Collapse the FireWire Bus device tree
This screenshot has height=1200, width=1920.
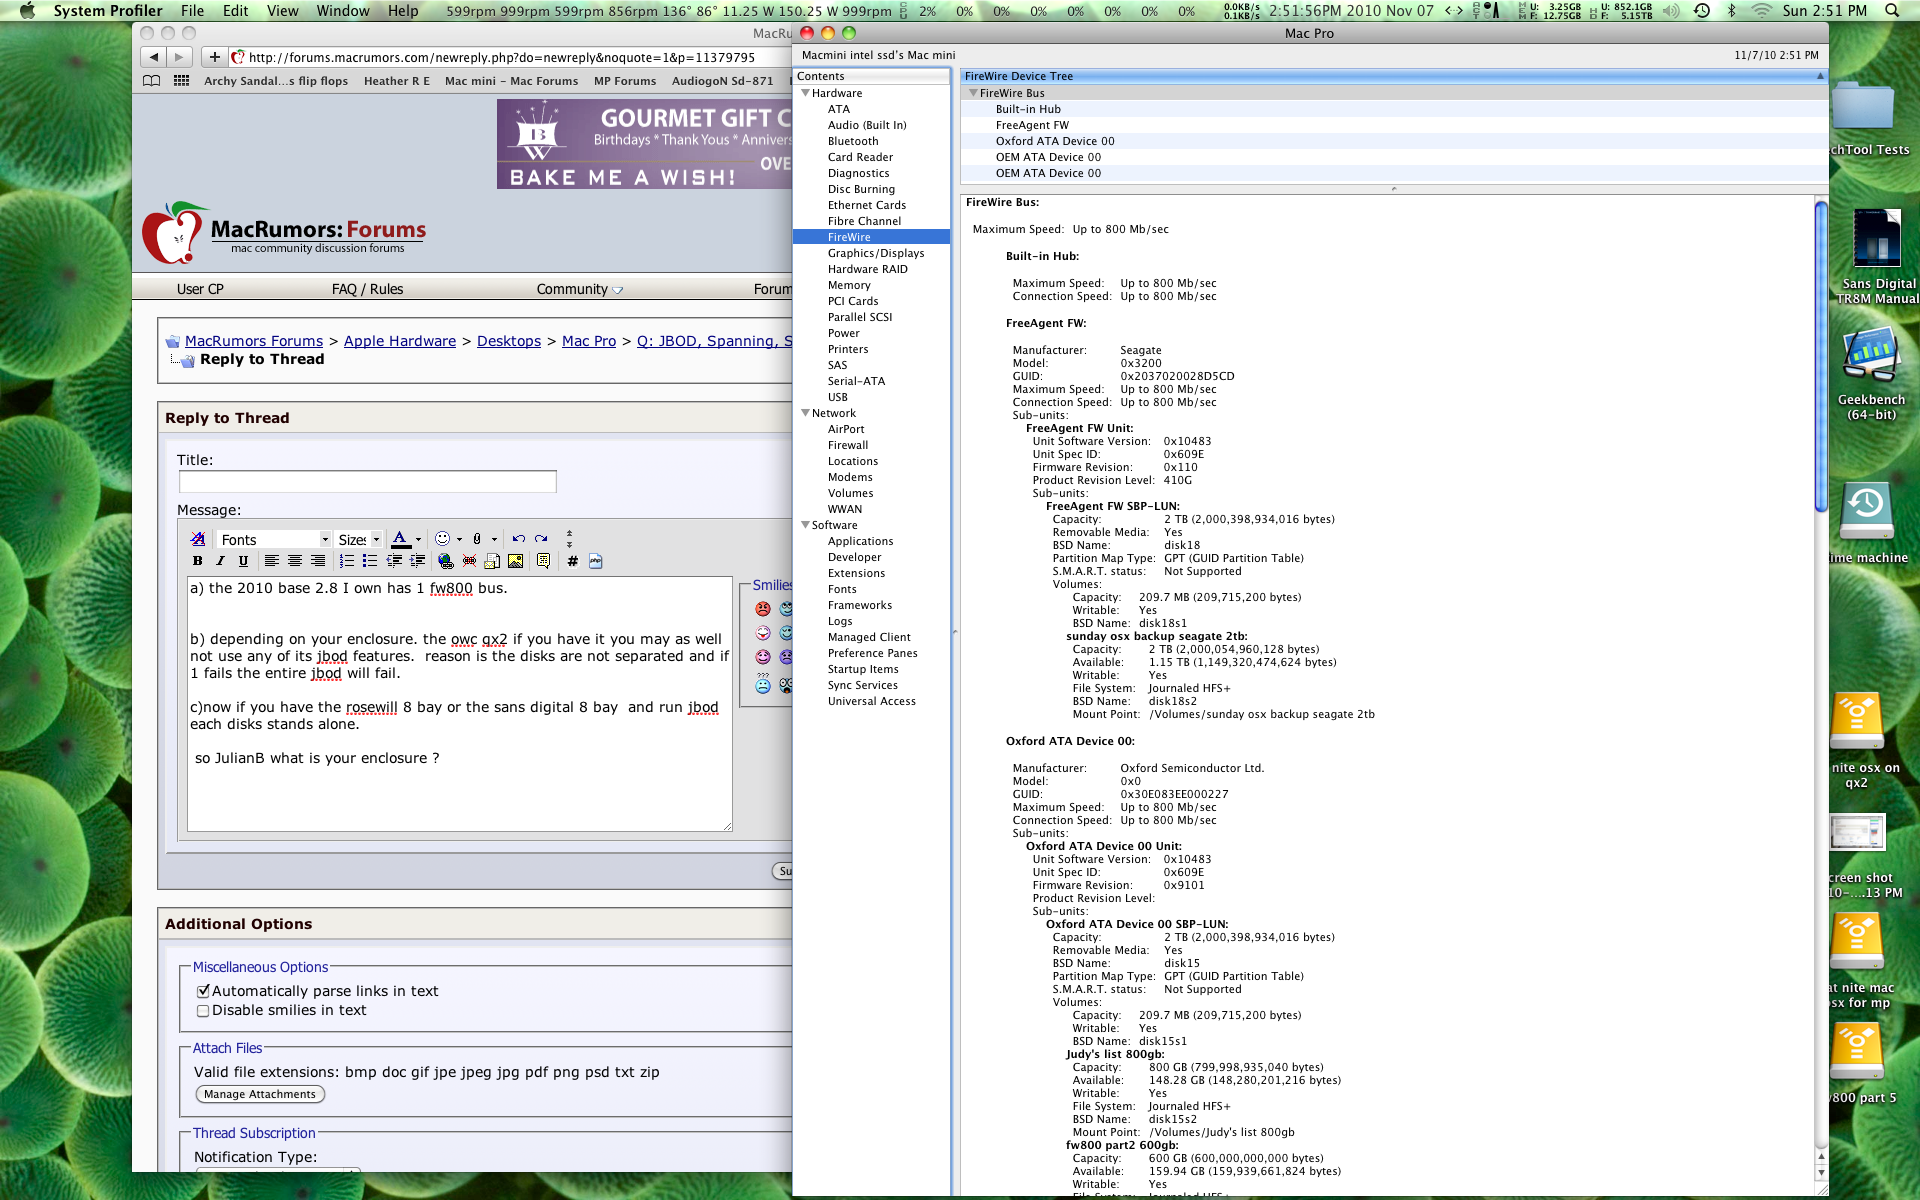(973, 92)
